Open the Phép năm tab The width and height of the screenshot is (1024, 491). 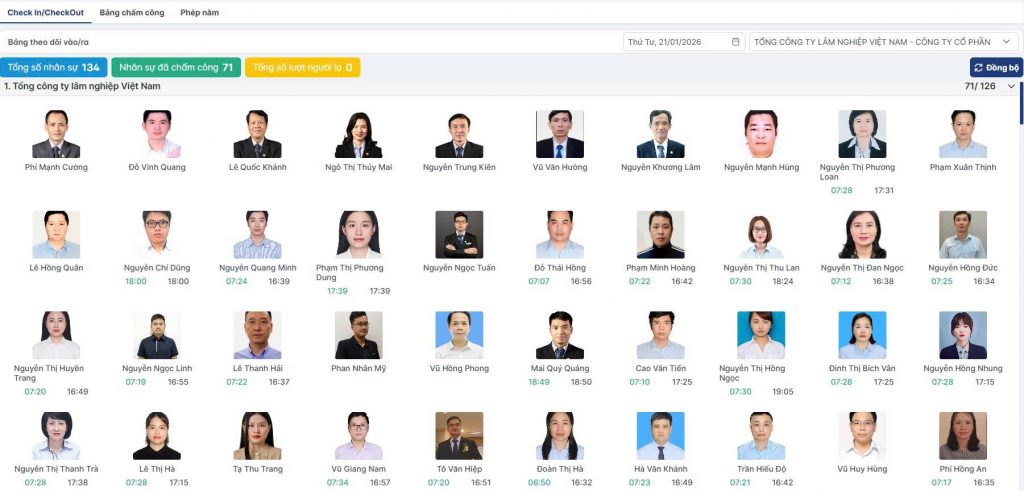click(x=200, y=12)
